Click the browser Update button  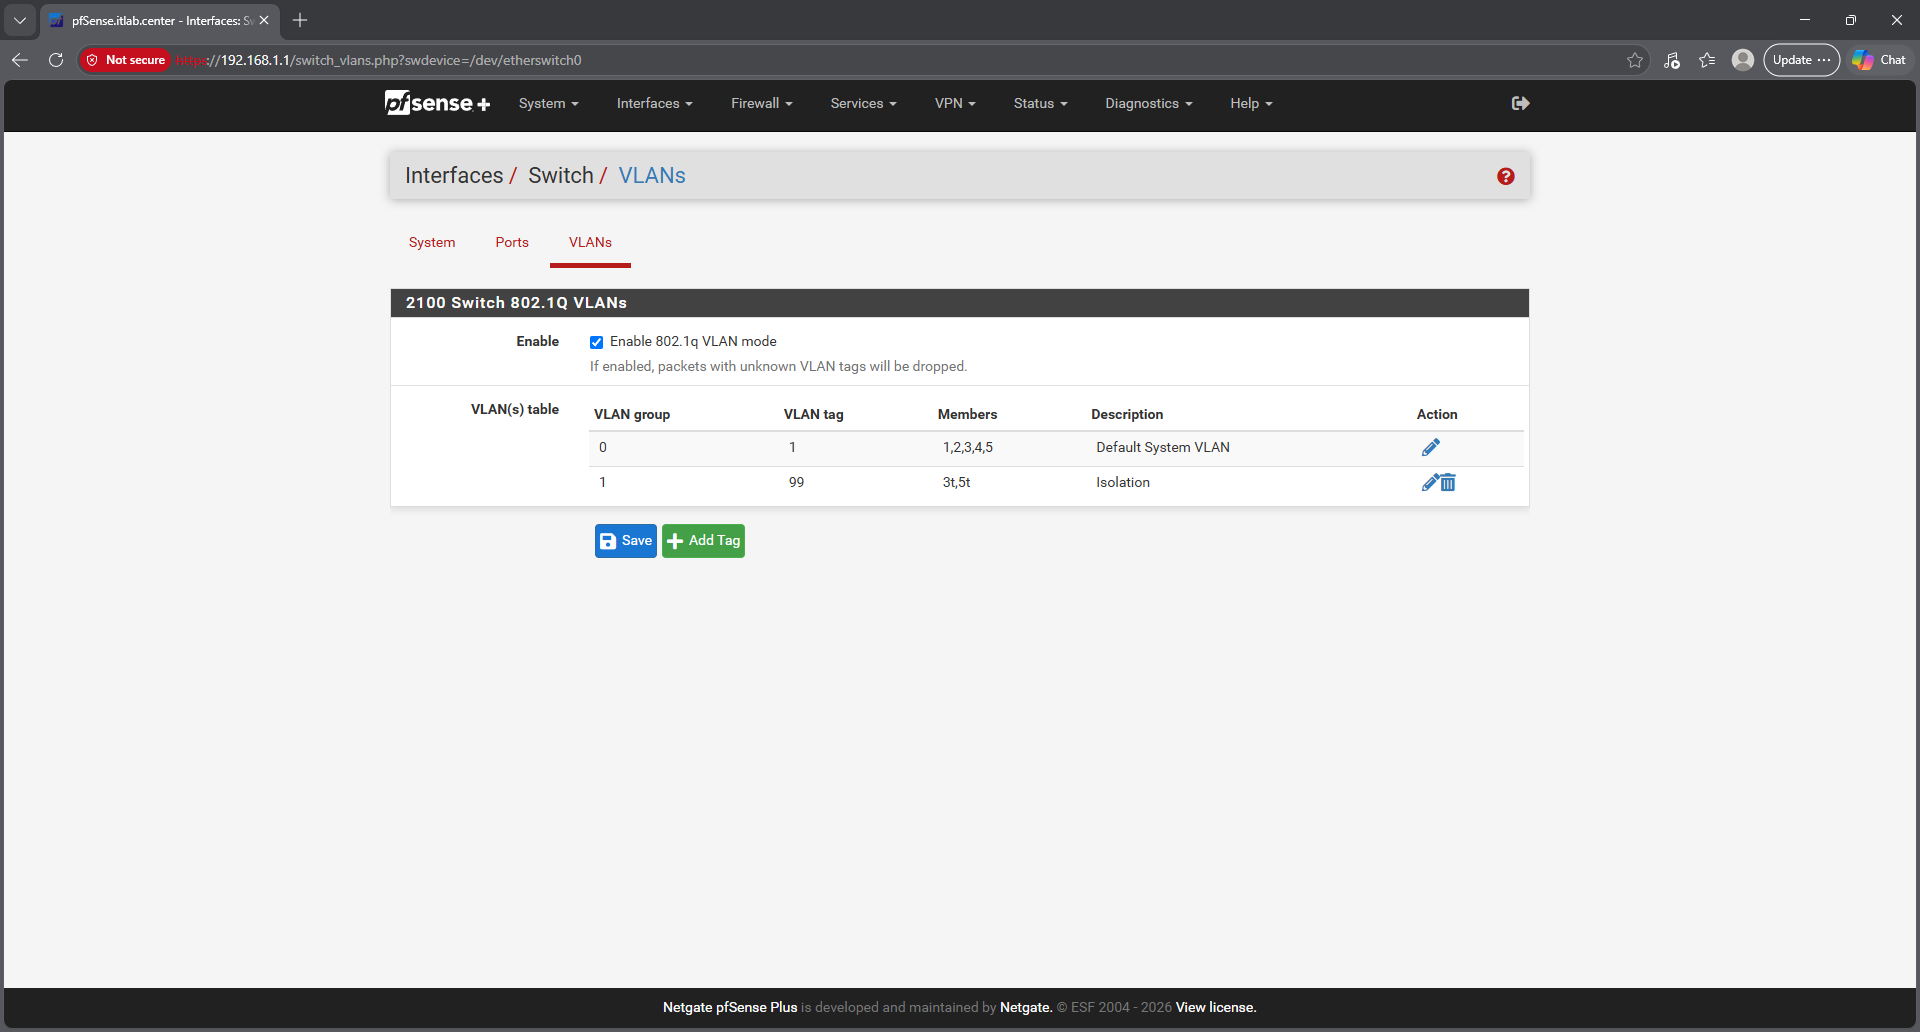point(1801,60)
